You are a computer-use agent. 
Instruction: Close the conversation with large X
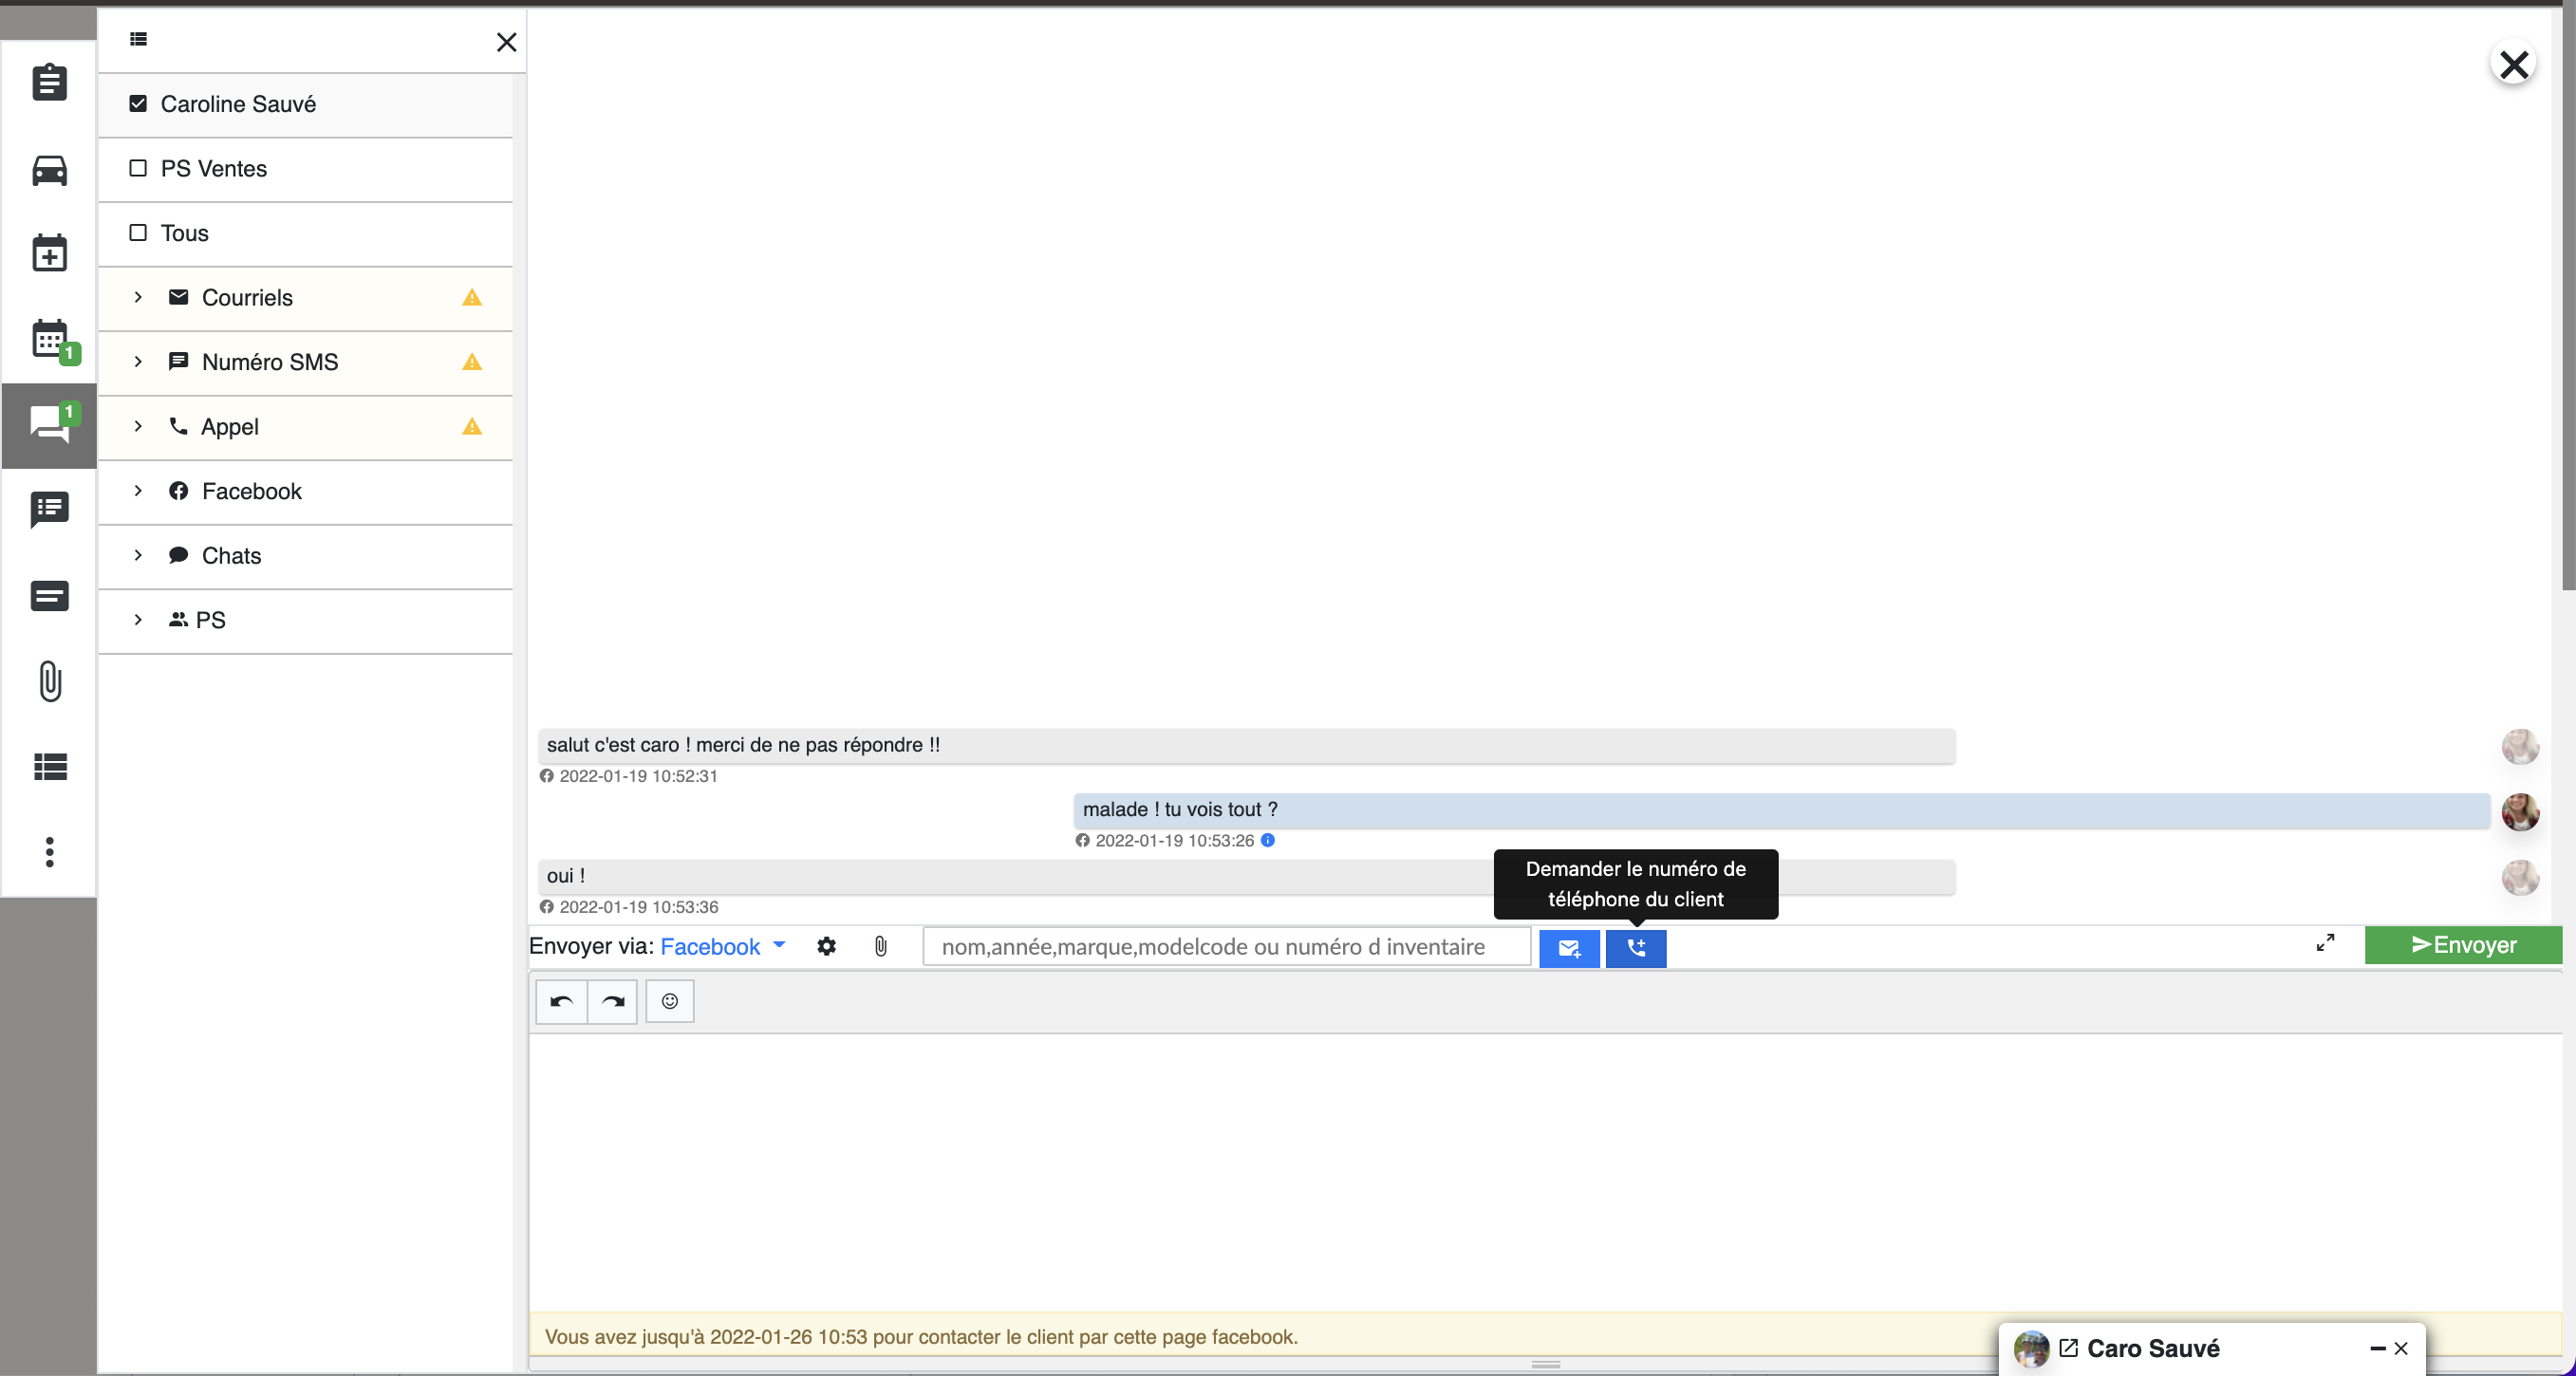click(2513, 65)
